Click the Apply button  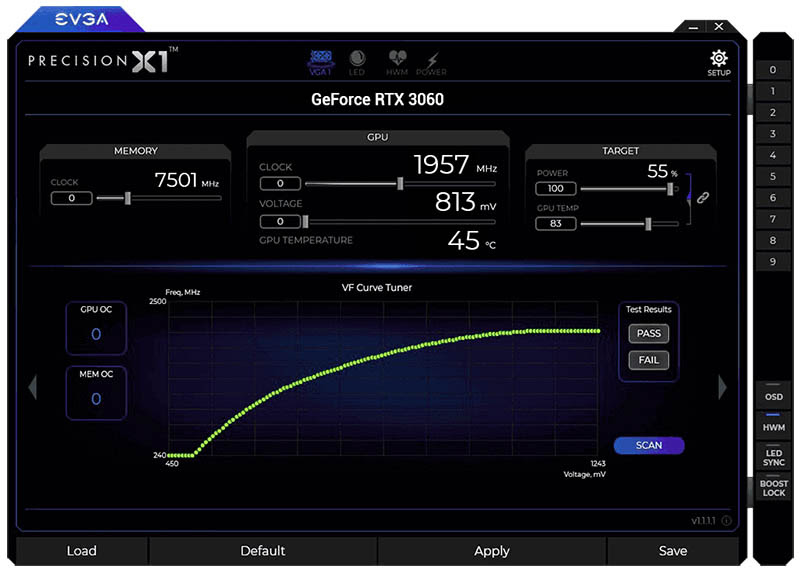pyautogui.click(x=492, y=551)
